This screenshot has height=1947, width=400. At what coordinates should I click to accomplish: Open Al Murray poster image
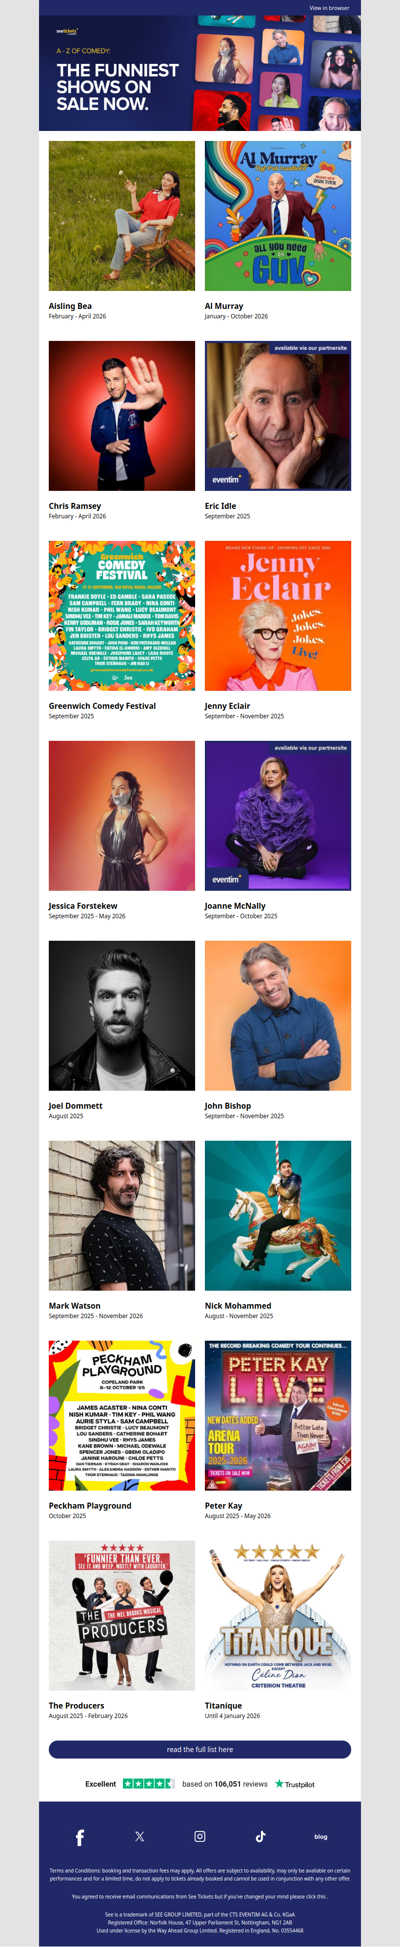[278, 216]
